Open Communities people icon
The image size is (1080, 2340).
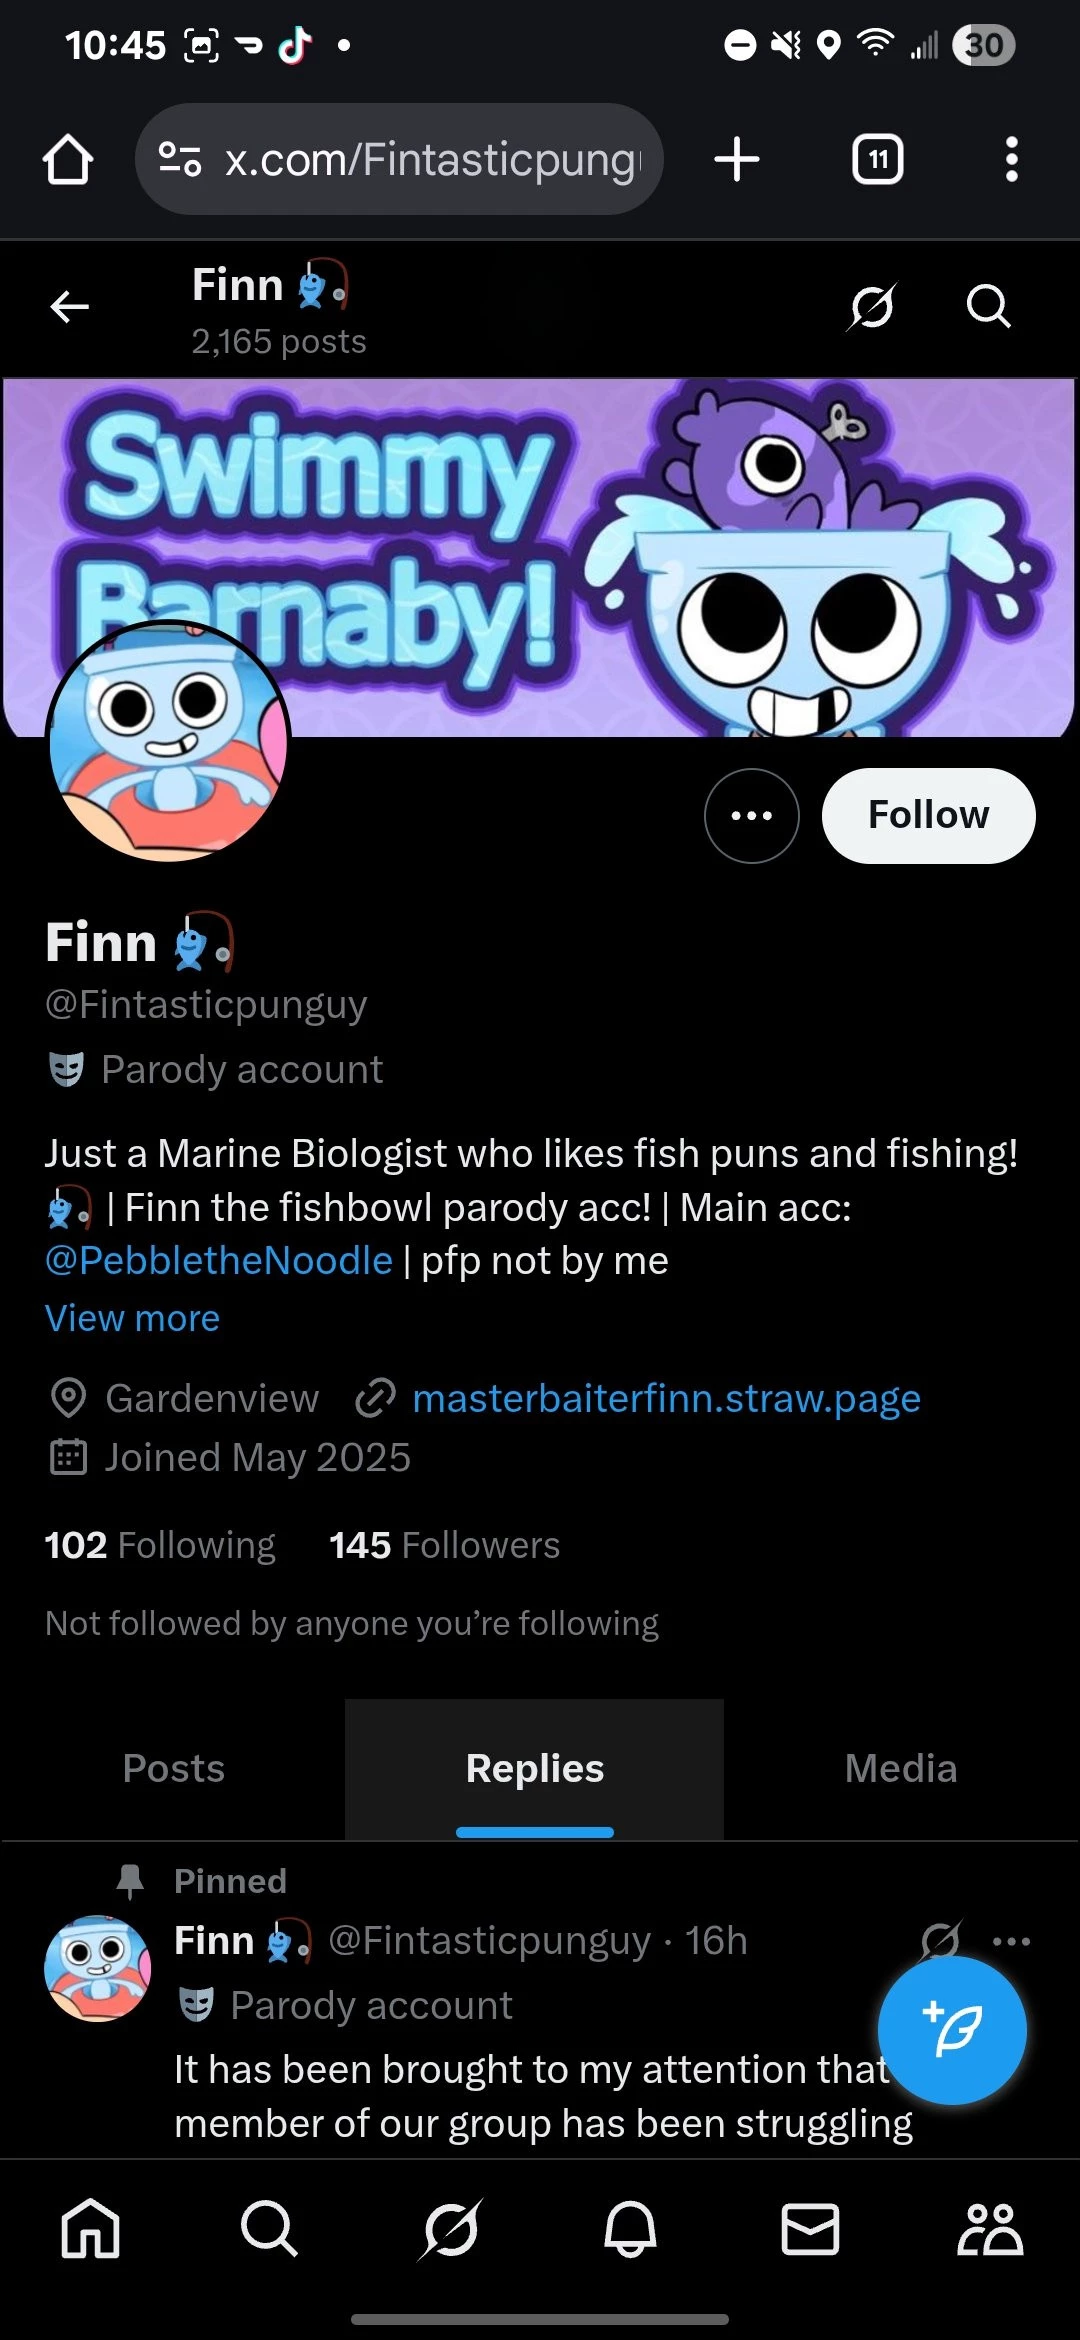pos(990,2229)
